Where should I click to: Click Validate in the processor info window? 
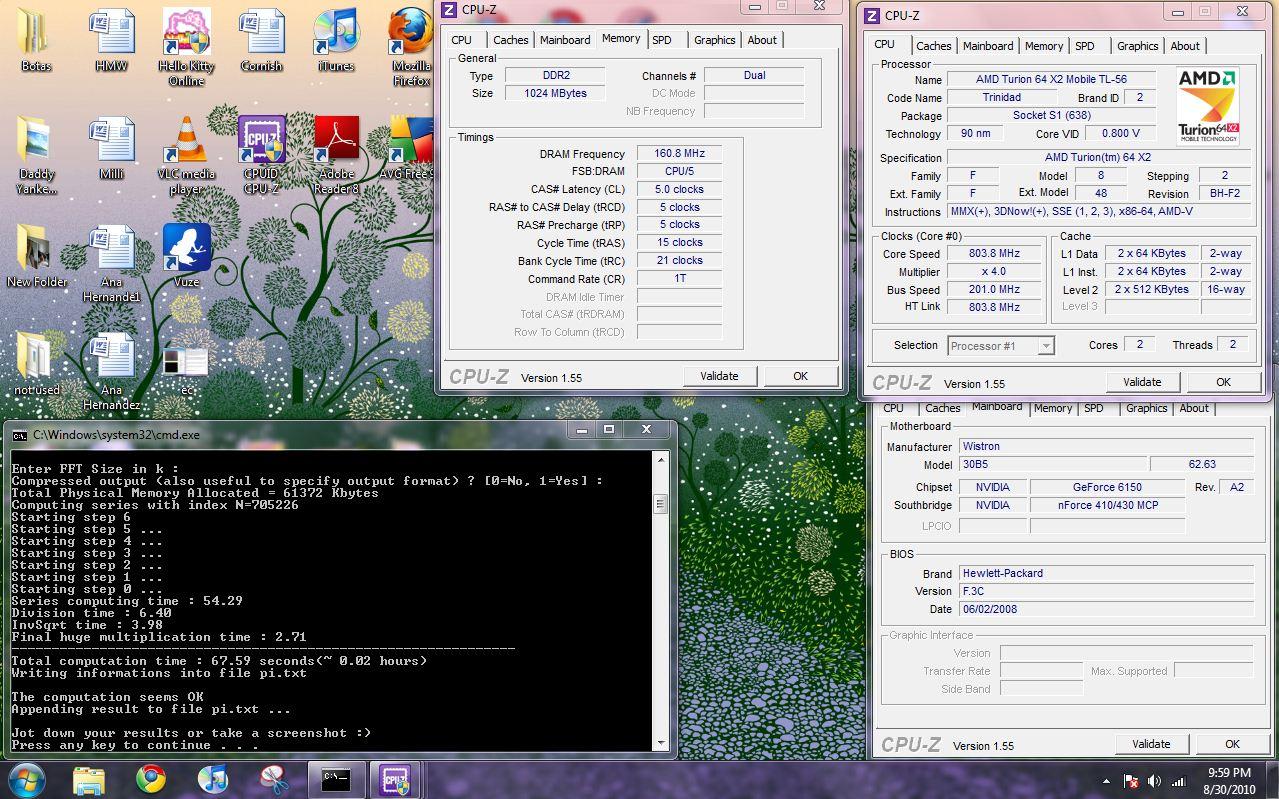(x=1142, y=382)
